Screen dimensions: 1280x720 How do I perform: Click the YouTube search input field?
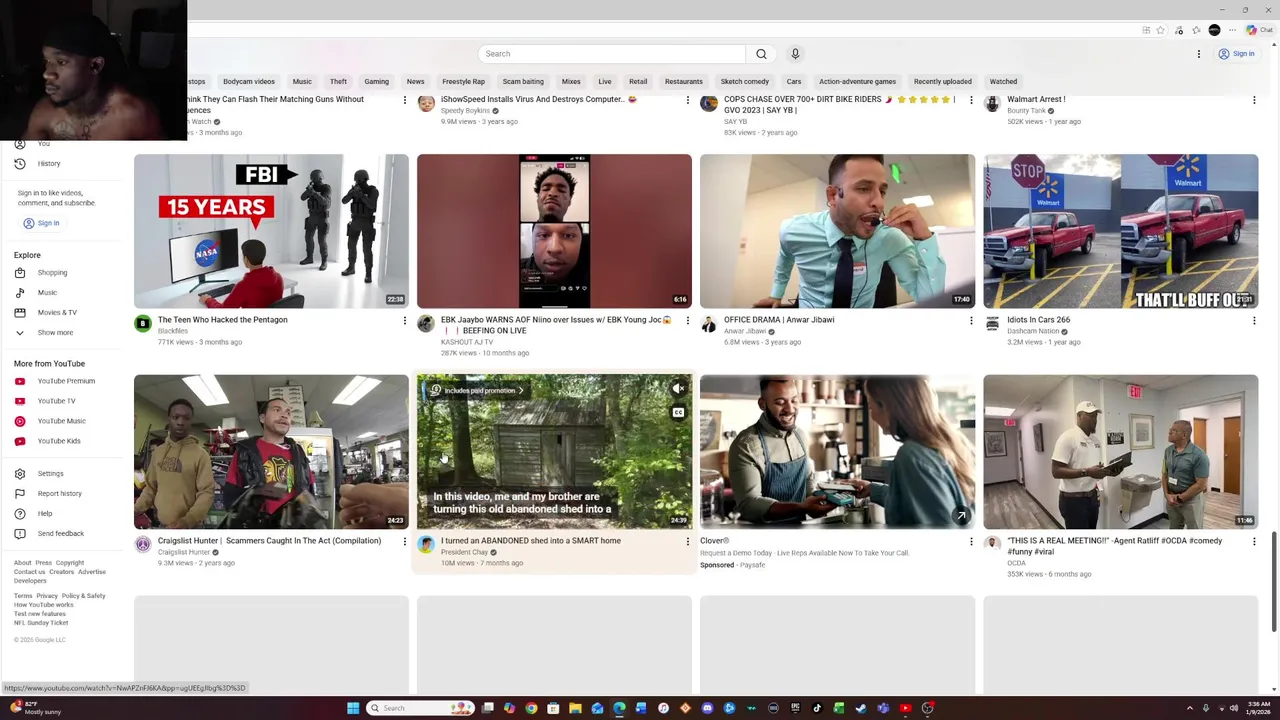coord(612,54)
